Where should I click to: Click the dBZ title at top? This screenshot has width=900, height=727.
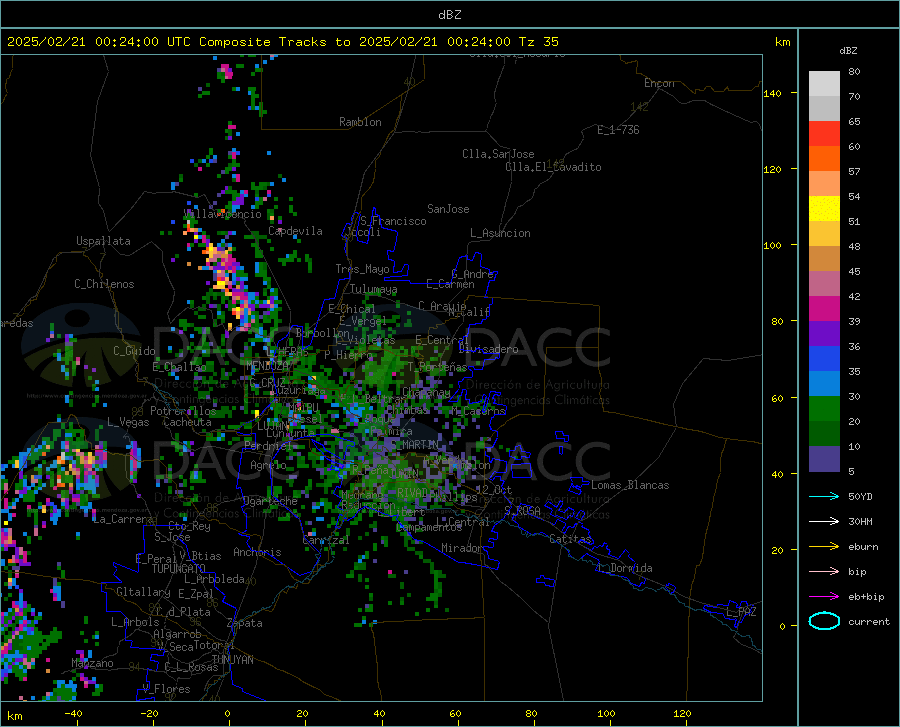(x=449, y=15)
